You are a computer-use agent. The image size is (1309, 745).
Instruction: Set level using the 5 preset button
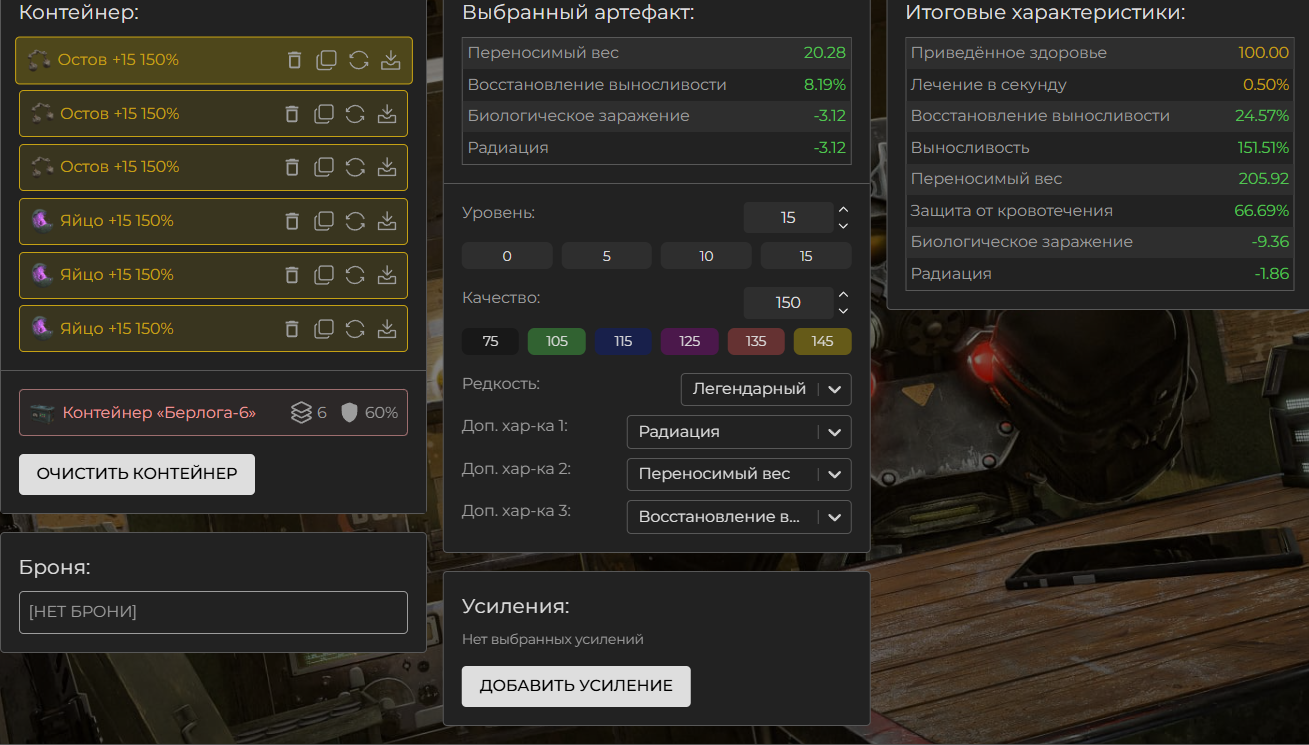click(x=607, y=256)
